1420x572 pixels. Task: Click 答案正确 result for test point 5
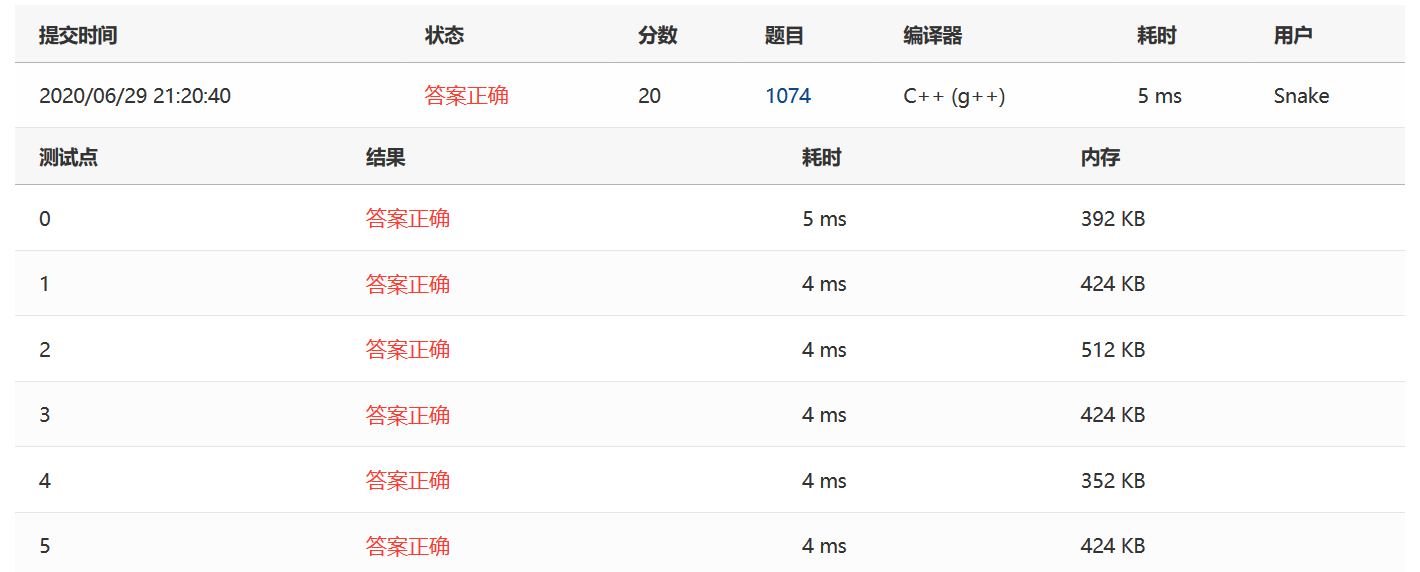[x=408, y=546]
